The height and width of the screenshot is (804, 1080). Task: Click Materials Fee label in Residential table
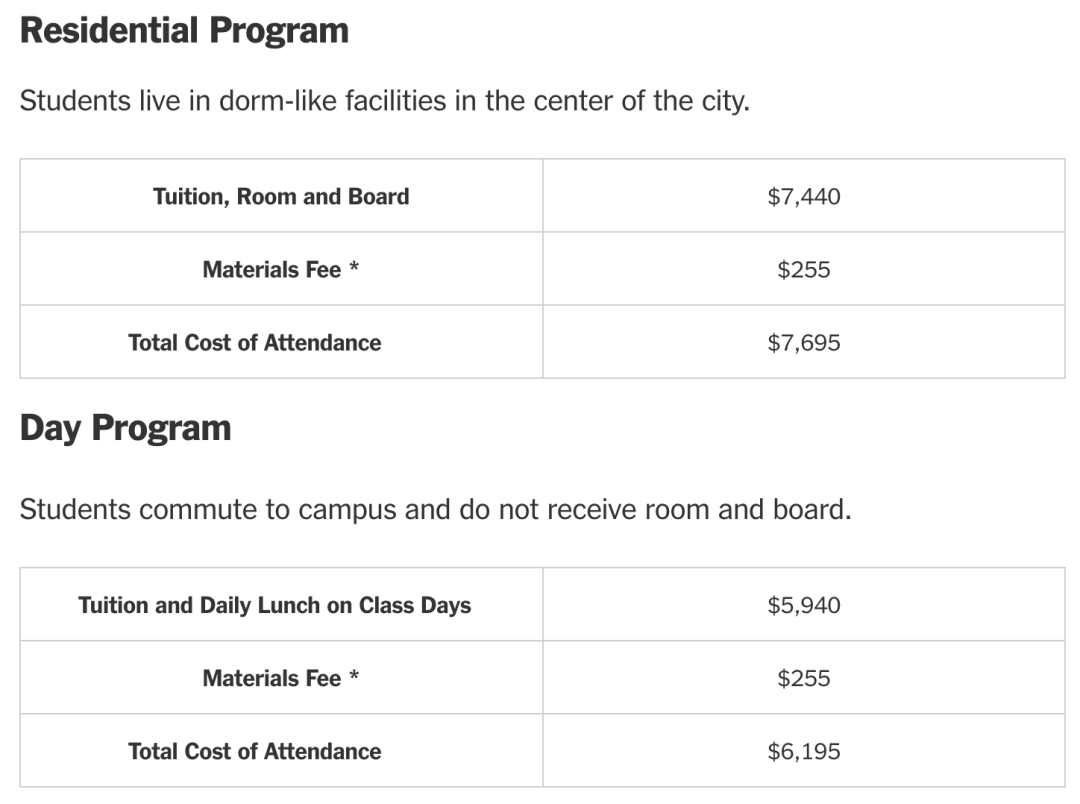click(x=271, y=269)
